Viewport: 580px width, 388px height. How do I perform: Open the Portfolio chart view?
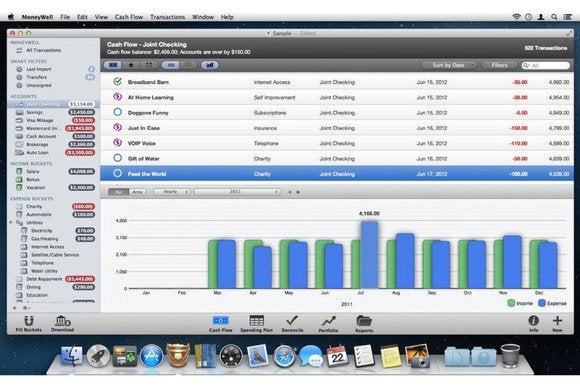(x=328, y=321)
